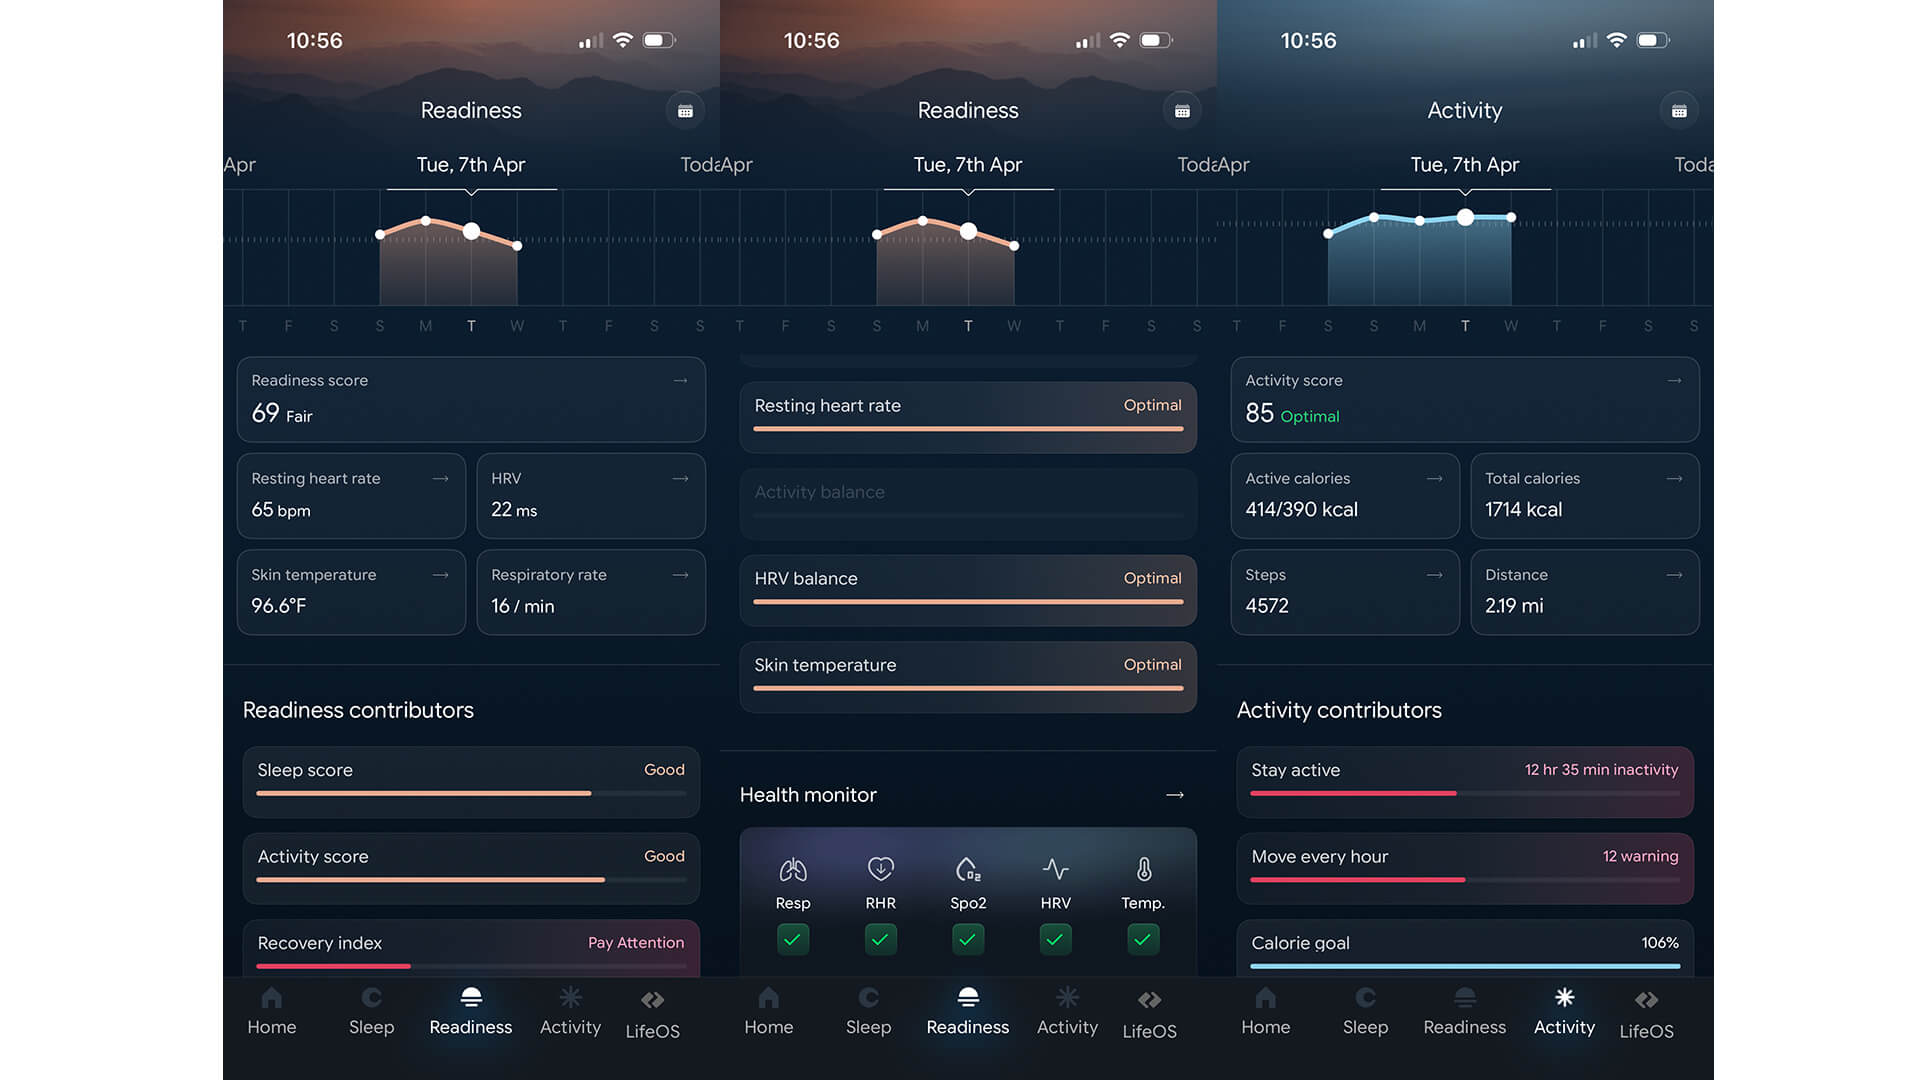Toggle the green checkmark under Spo2

click(968, 939)
